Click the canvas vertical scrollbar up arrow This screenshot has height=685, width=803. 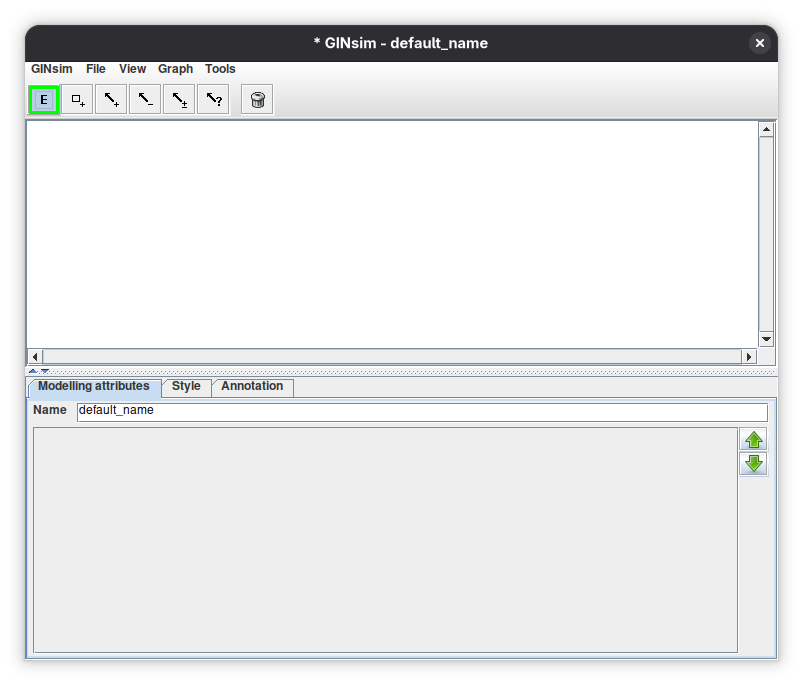pos(766,130)
